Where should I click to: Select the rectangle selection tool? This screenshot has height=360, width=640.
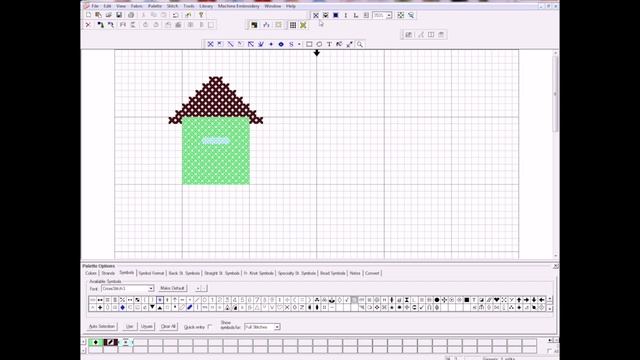pyautogui.click(x=309, y=44)
